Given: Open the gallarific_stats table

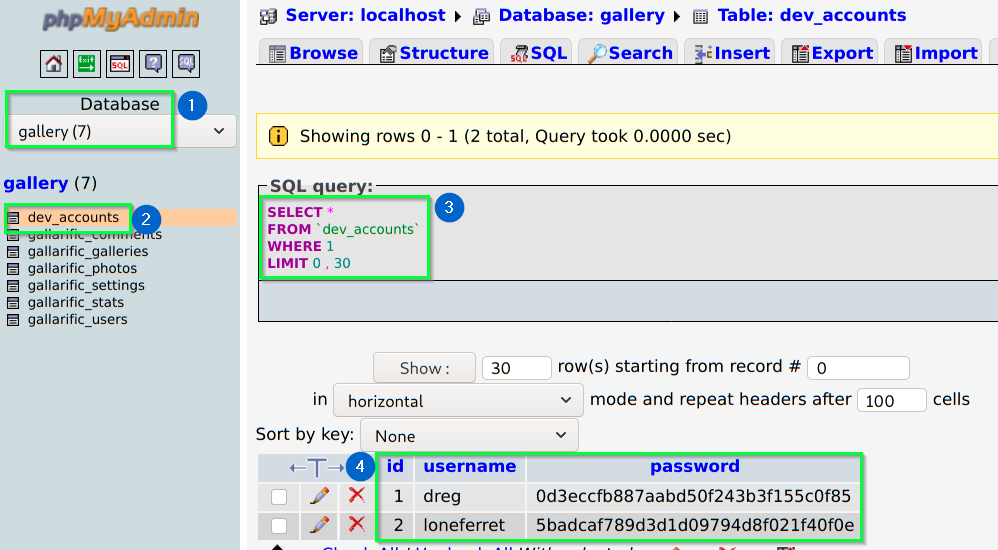Looking at the screenshot, I should [76, 303].
